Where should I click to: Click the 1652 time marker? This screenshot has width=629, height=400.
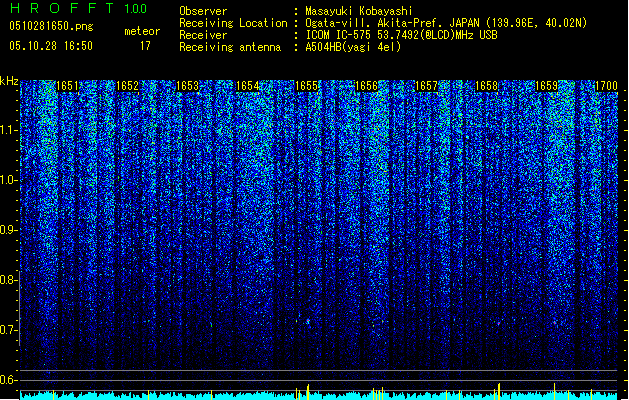point(127,86)
